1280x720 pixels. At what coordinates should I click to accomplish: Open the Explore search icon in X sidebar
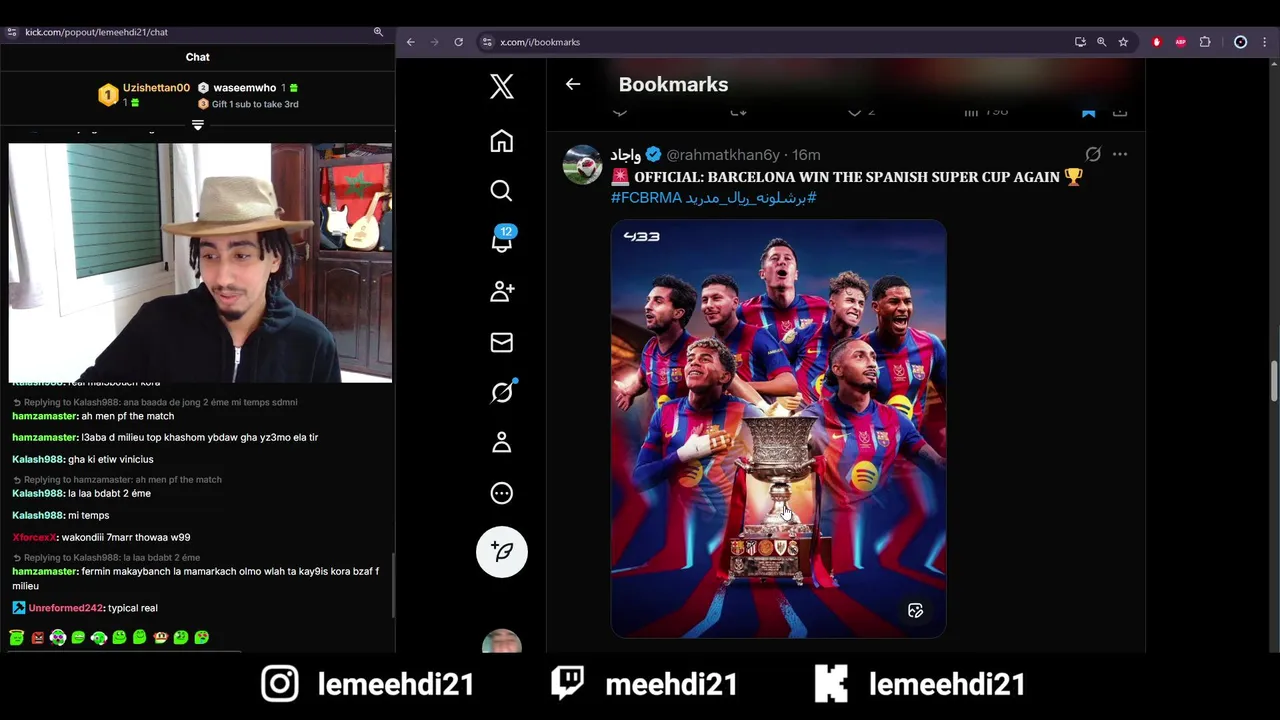click(502, 191)
